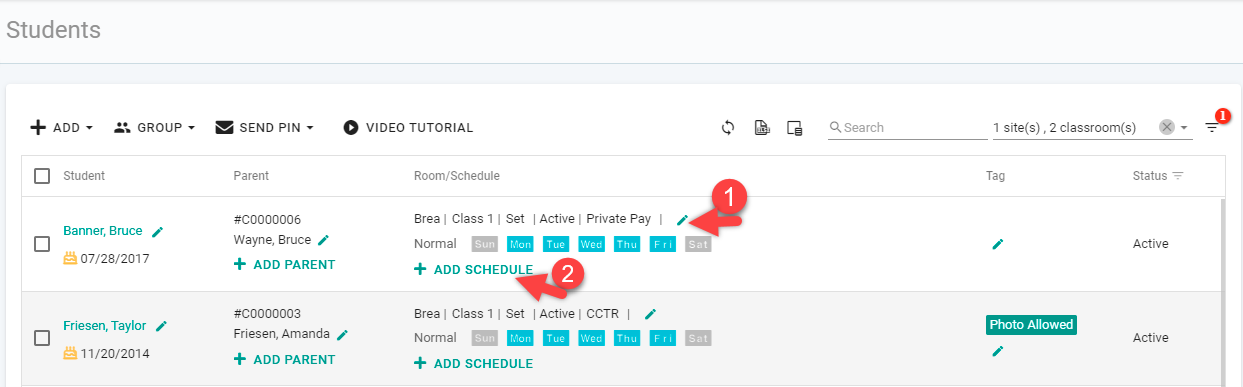Edit parent Wayne, Bruce pencil icon
The height and width of the screenshot is (387, 1243).
tap(323, 240)
